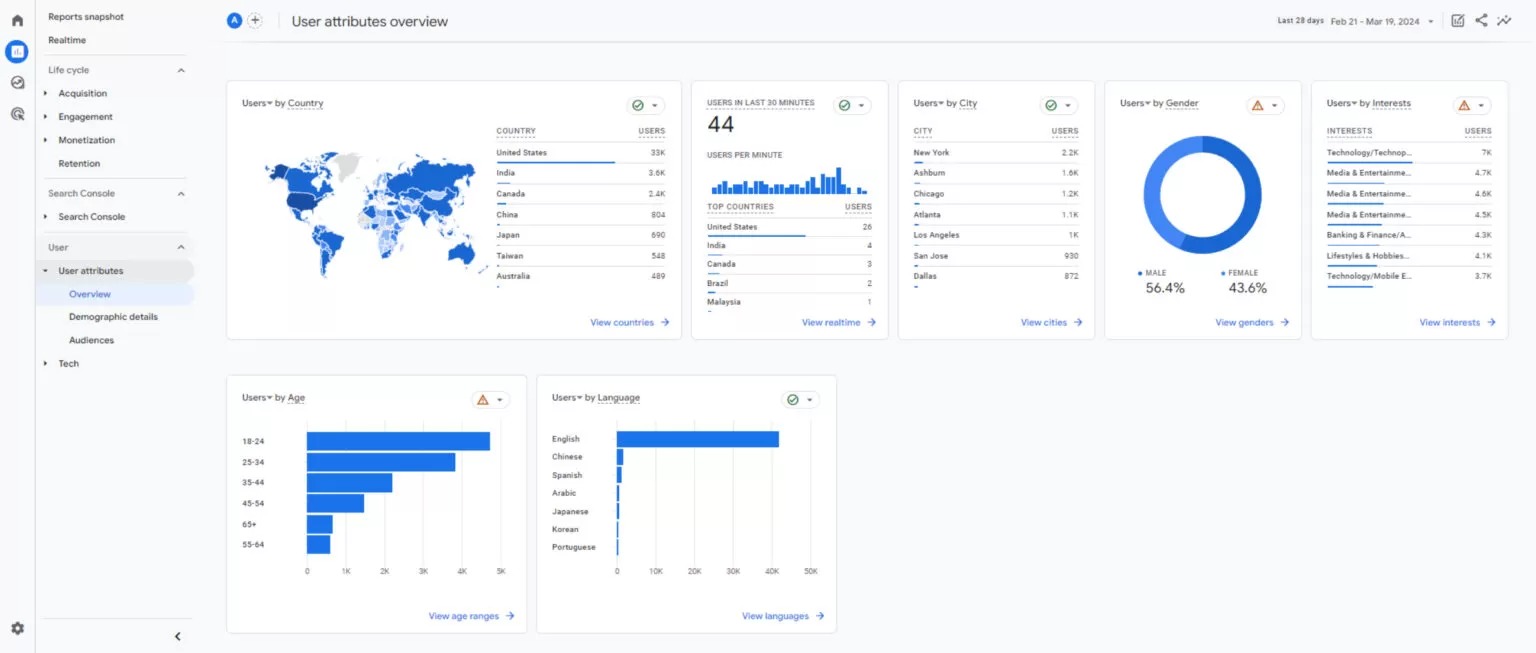Click the Lifestyles & Hobbies interests row
The image size is (1536, 653).
1409,256
